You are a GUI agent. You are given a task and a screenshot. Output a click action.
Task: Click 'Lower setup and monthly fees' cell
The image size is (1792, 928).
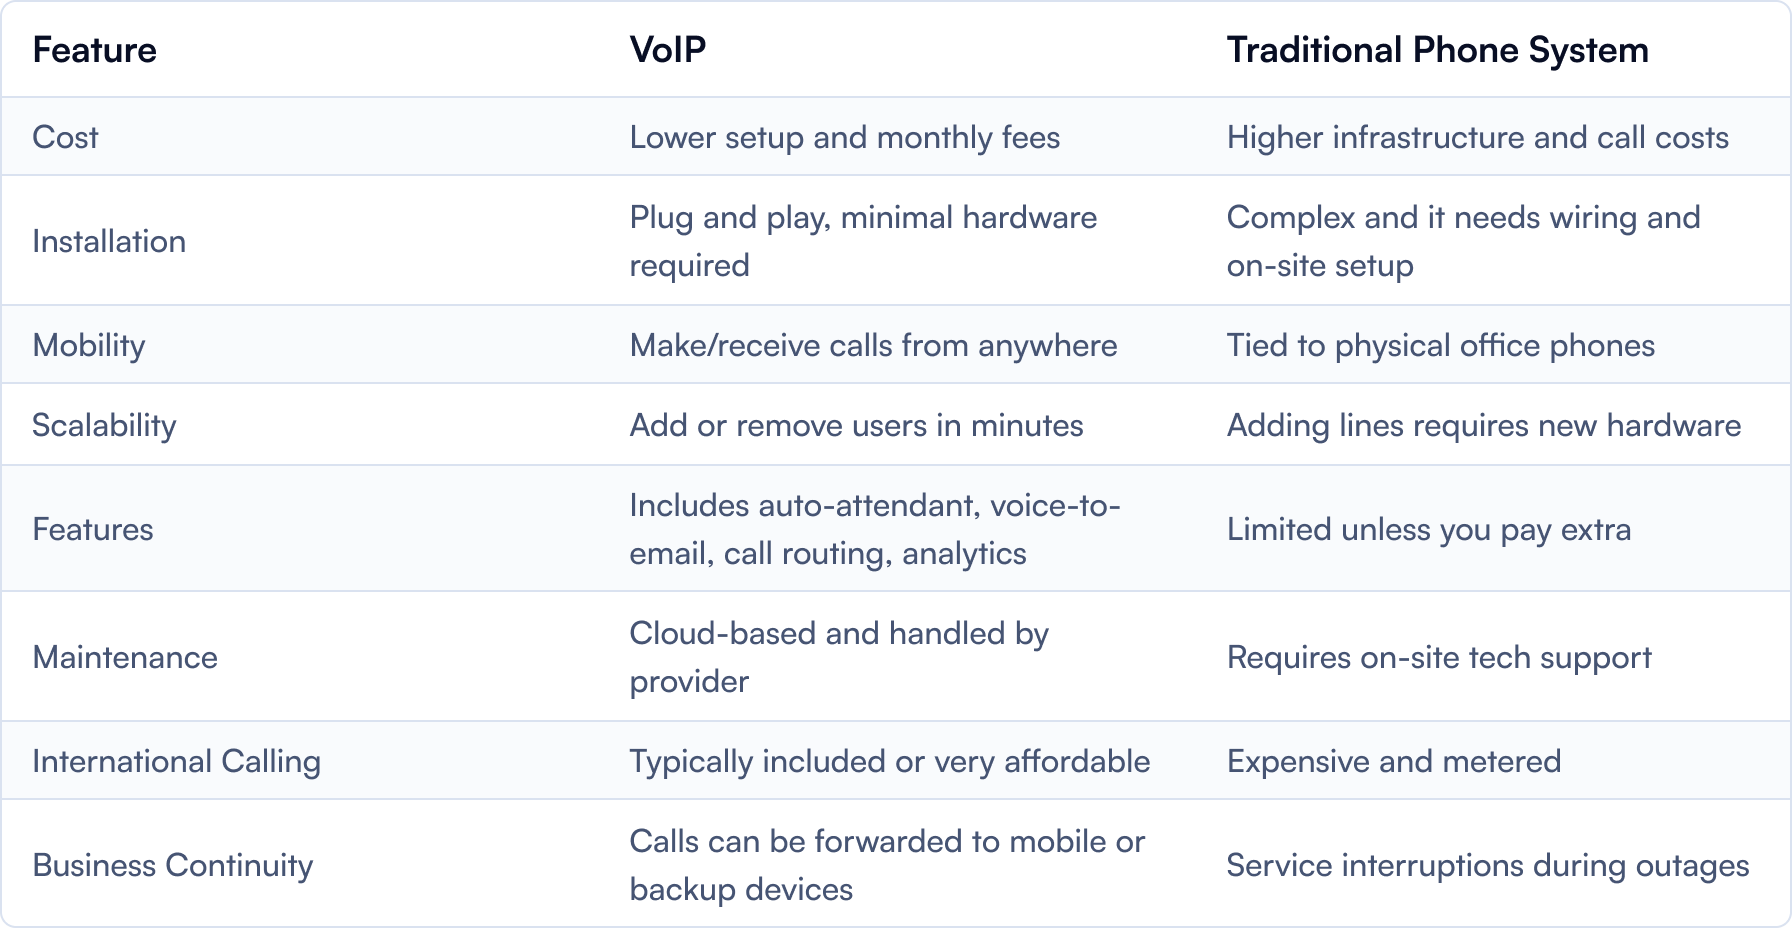[844, 137]
